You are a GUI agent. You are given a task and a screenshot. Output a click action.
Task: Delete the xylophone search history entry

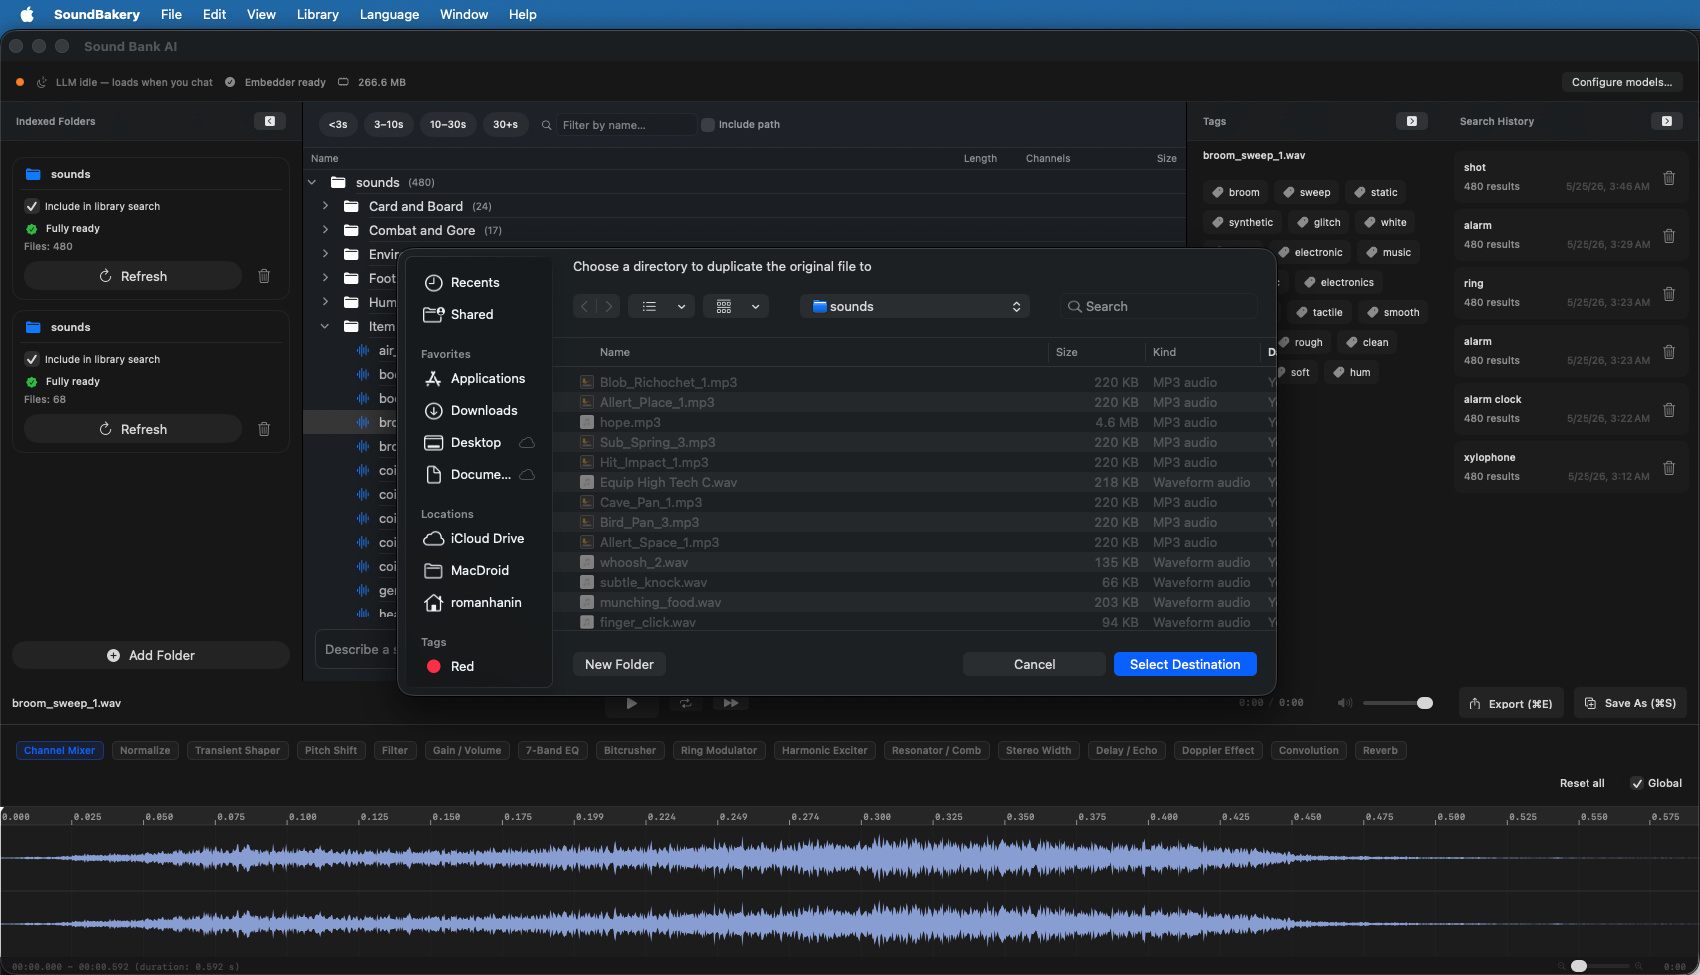point(1669,468)
